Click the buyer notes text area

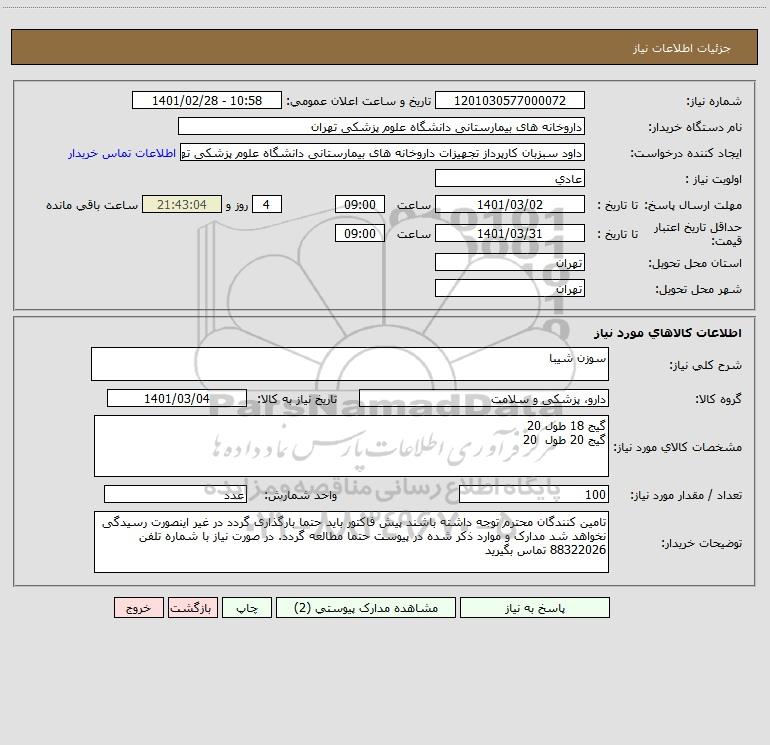click(x=351, y=542)
